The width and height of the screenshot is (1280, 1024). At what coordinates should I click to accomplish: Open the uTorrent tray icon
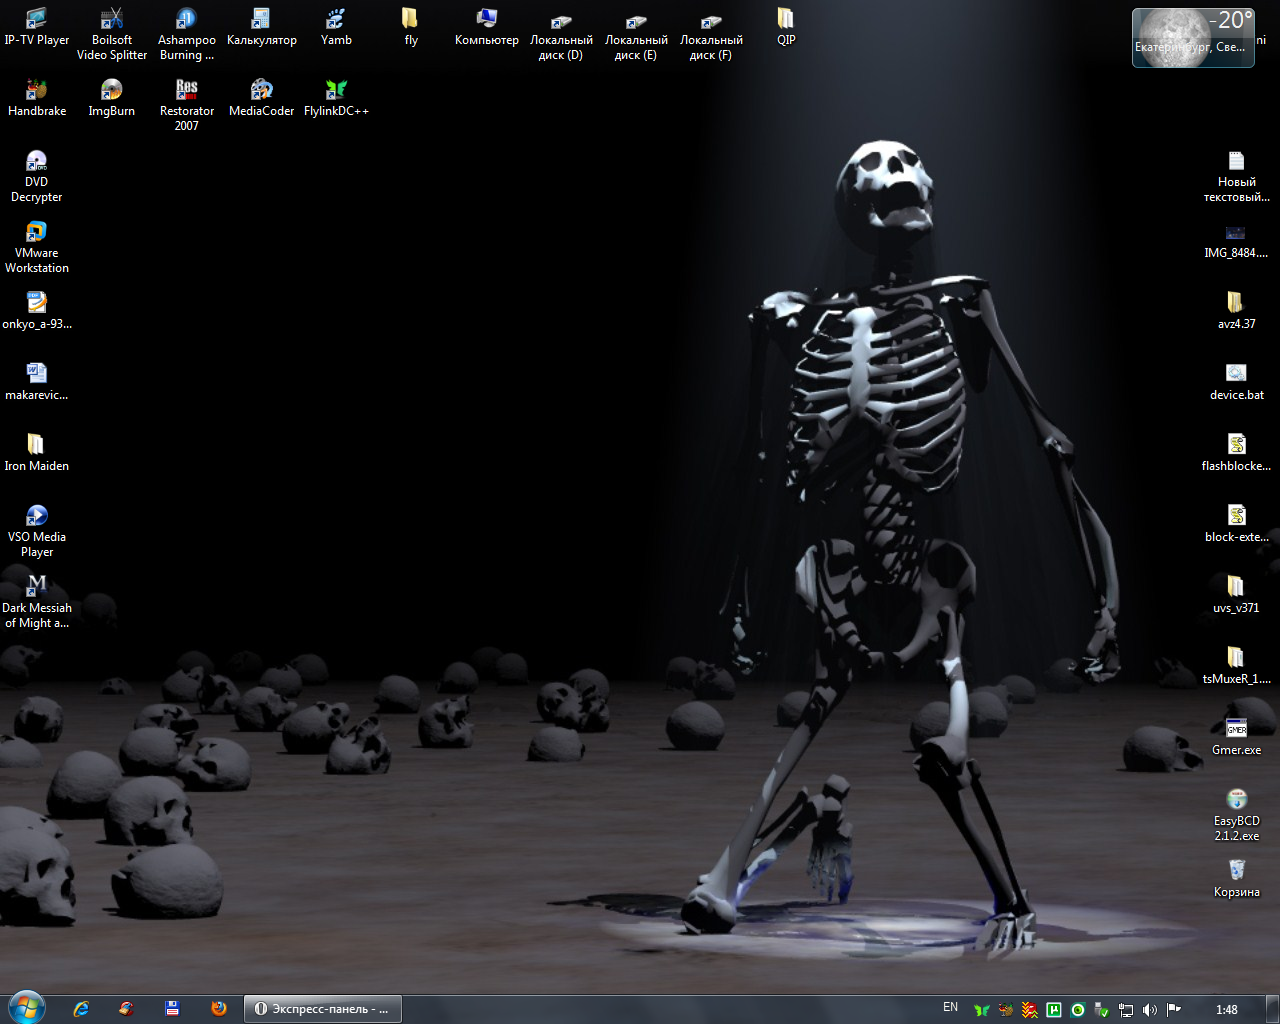(1054, 1010)
